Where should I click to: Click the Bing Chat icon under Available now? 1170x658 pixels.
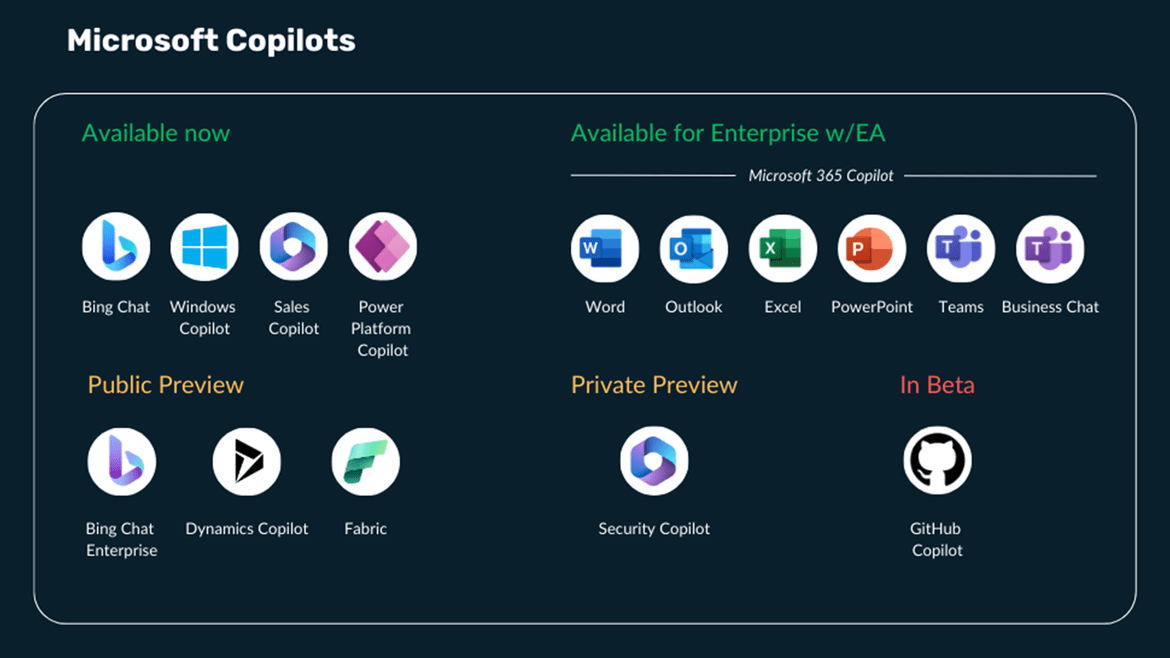click(x=116, y=247)
